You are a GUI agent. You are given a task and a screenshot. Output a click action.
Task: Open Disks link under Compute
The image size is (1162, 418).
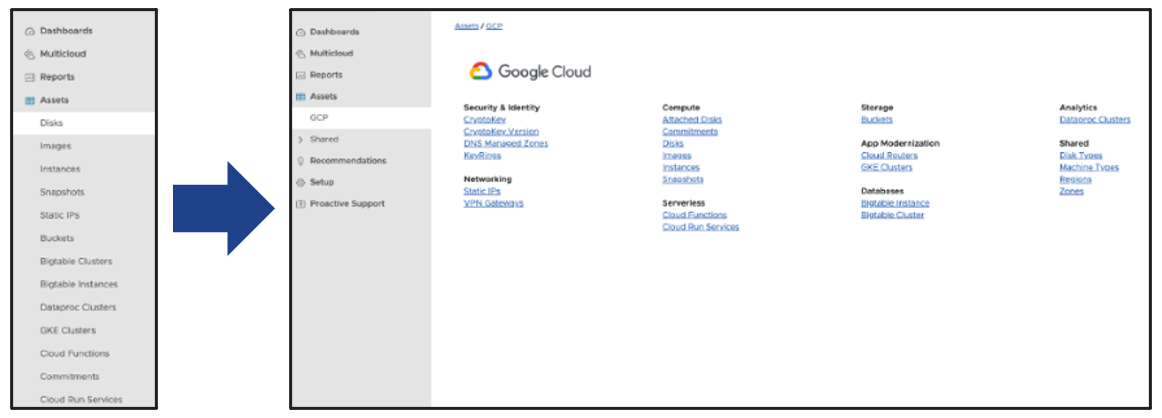673,143
